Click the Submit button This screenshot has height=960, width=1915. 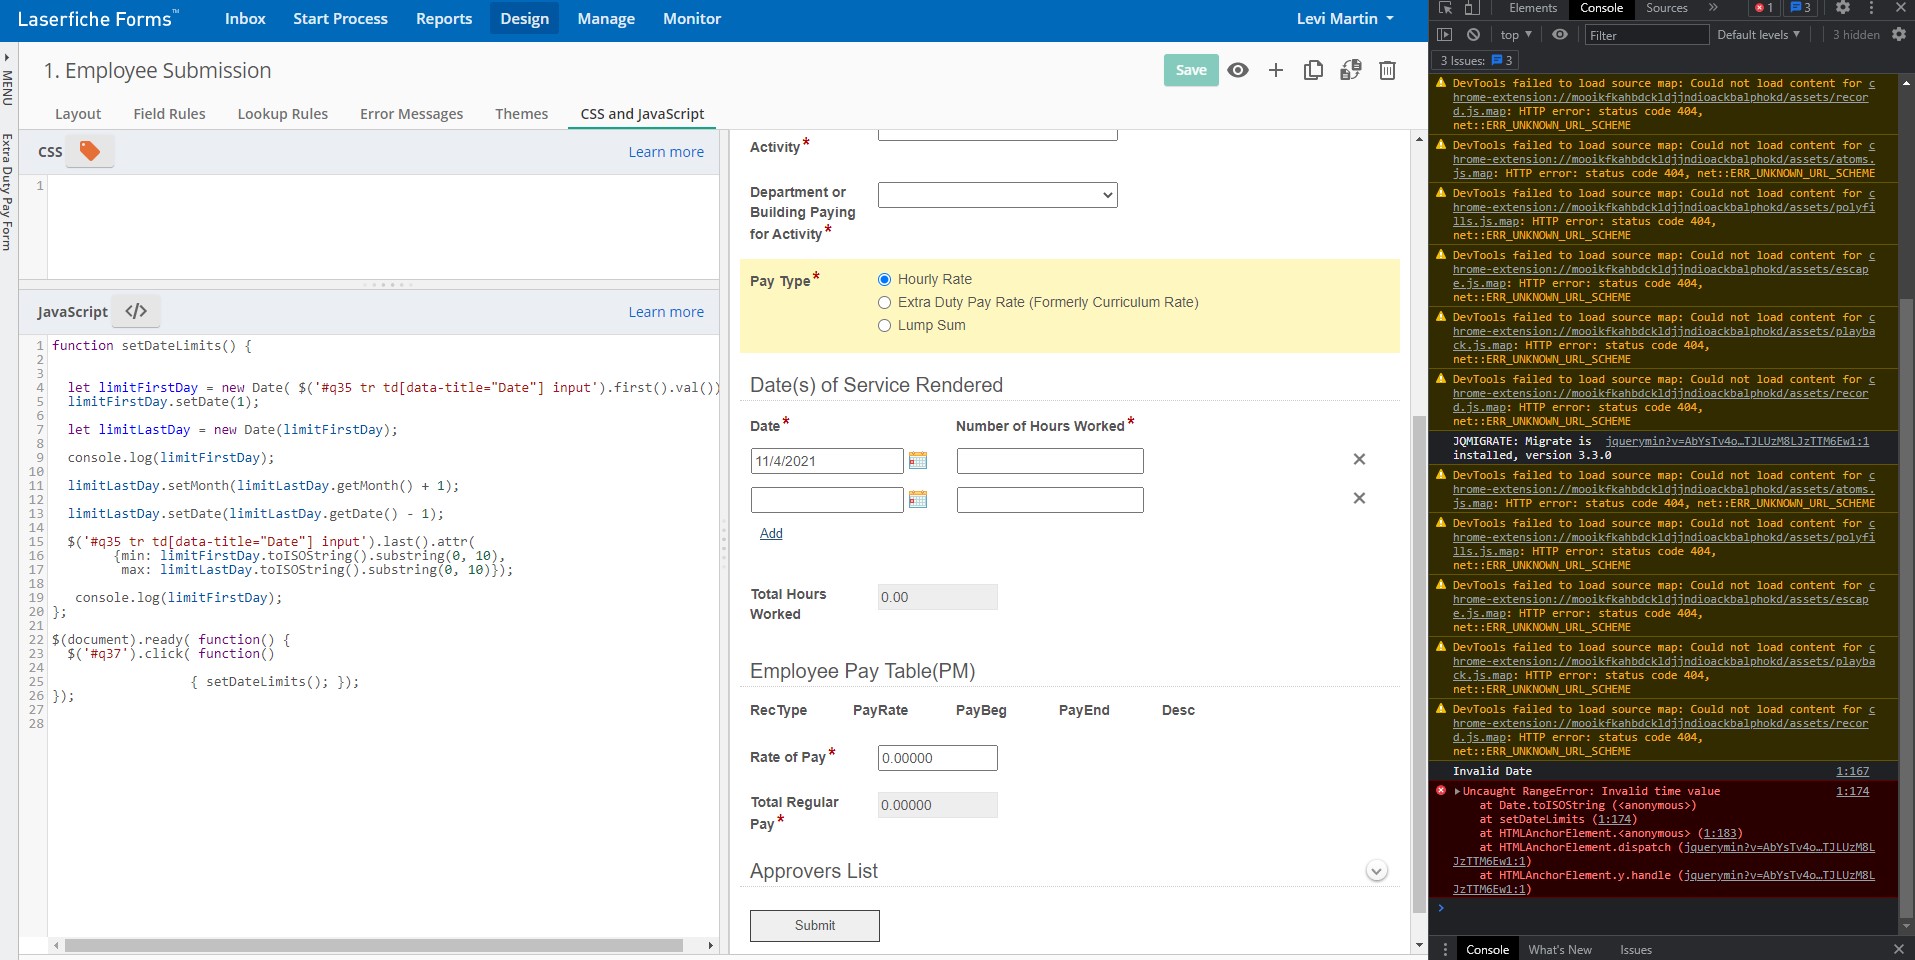point(815,925)
